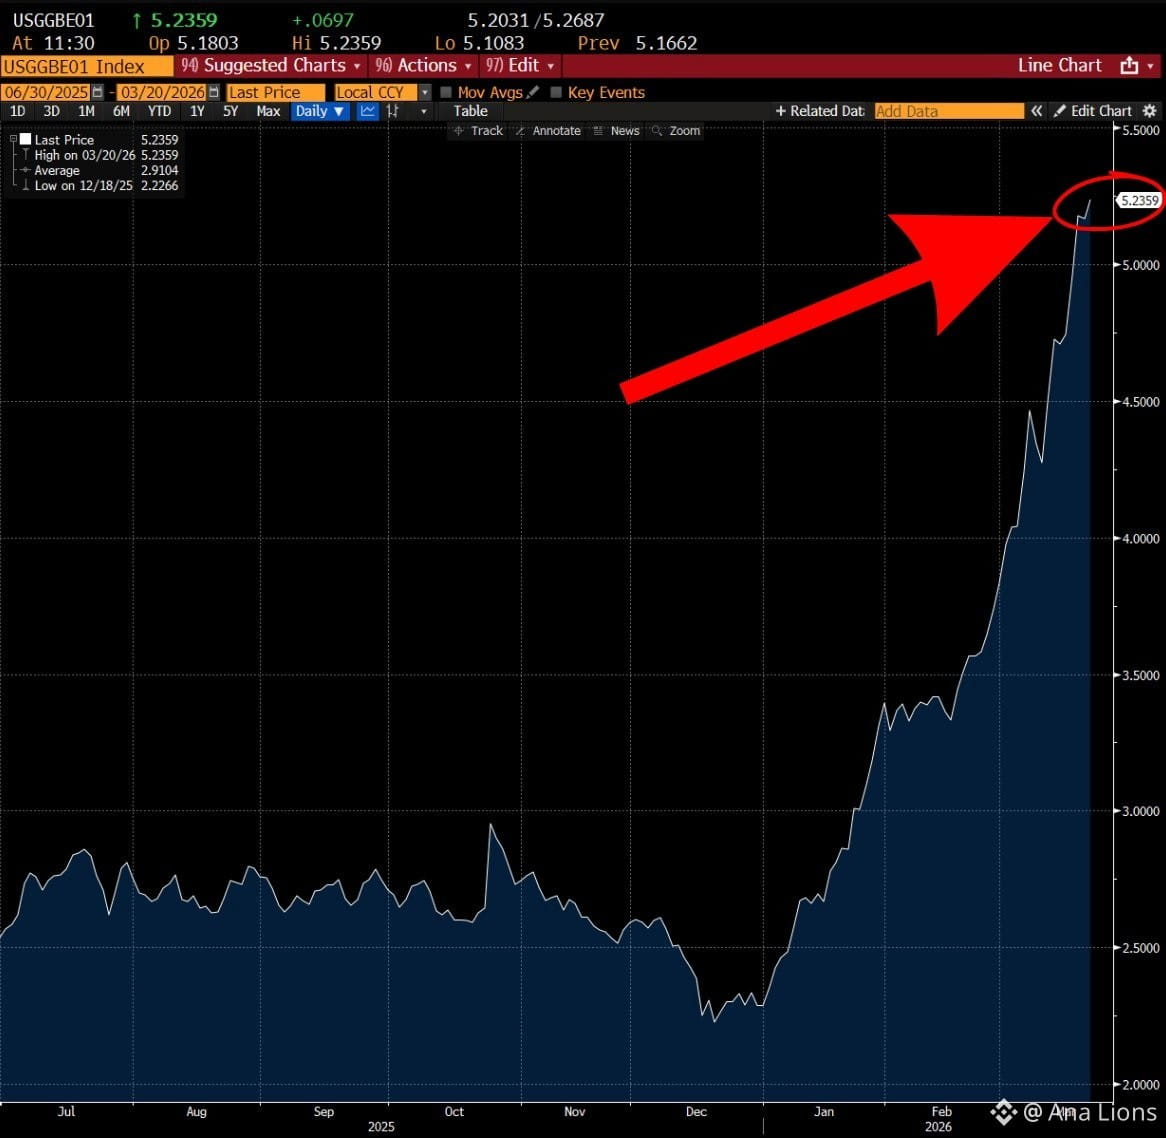Click the 5.2359 current price axis tag
Screen dimensions: 1166x1138
1139,200
